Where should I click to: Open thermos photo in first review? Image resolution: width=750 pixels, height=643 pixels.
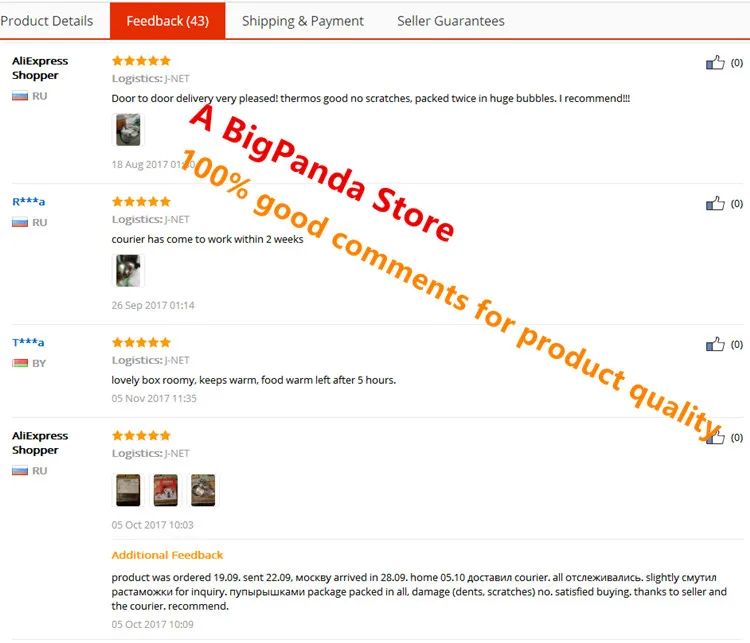click(x=128, y=130)
